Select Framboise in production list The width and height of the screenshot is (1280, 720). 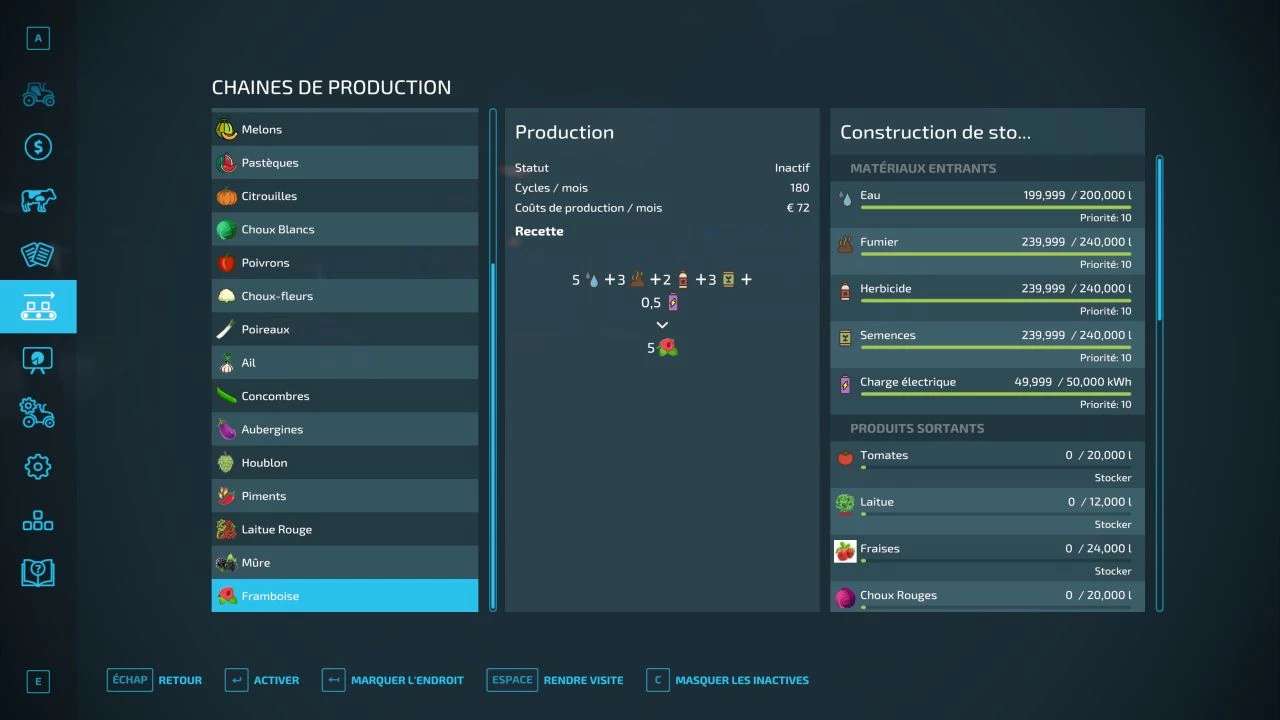[x=345, y=596]
